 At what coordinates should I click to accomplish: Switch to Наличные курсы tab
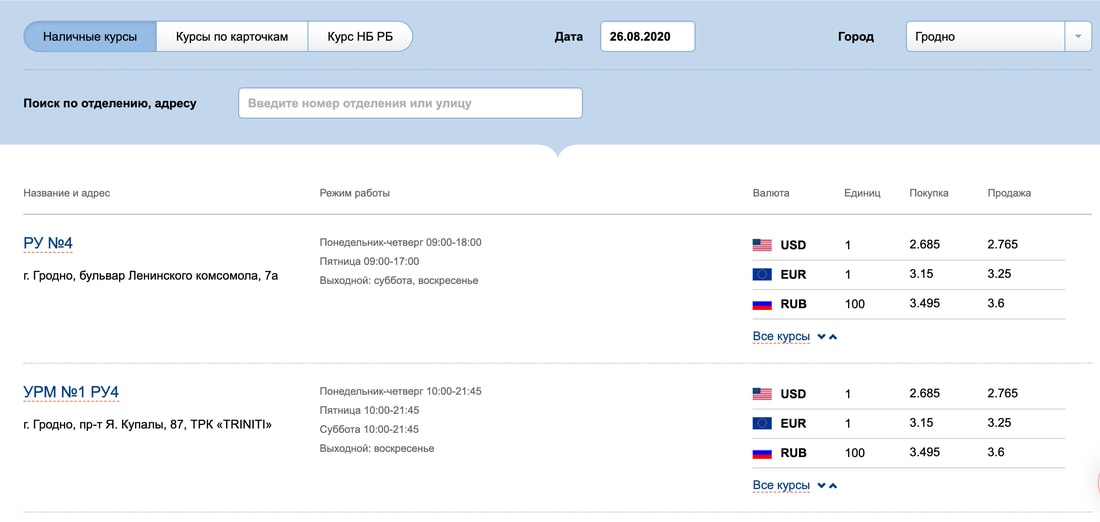pyautogui.click(x=90, y=37)
